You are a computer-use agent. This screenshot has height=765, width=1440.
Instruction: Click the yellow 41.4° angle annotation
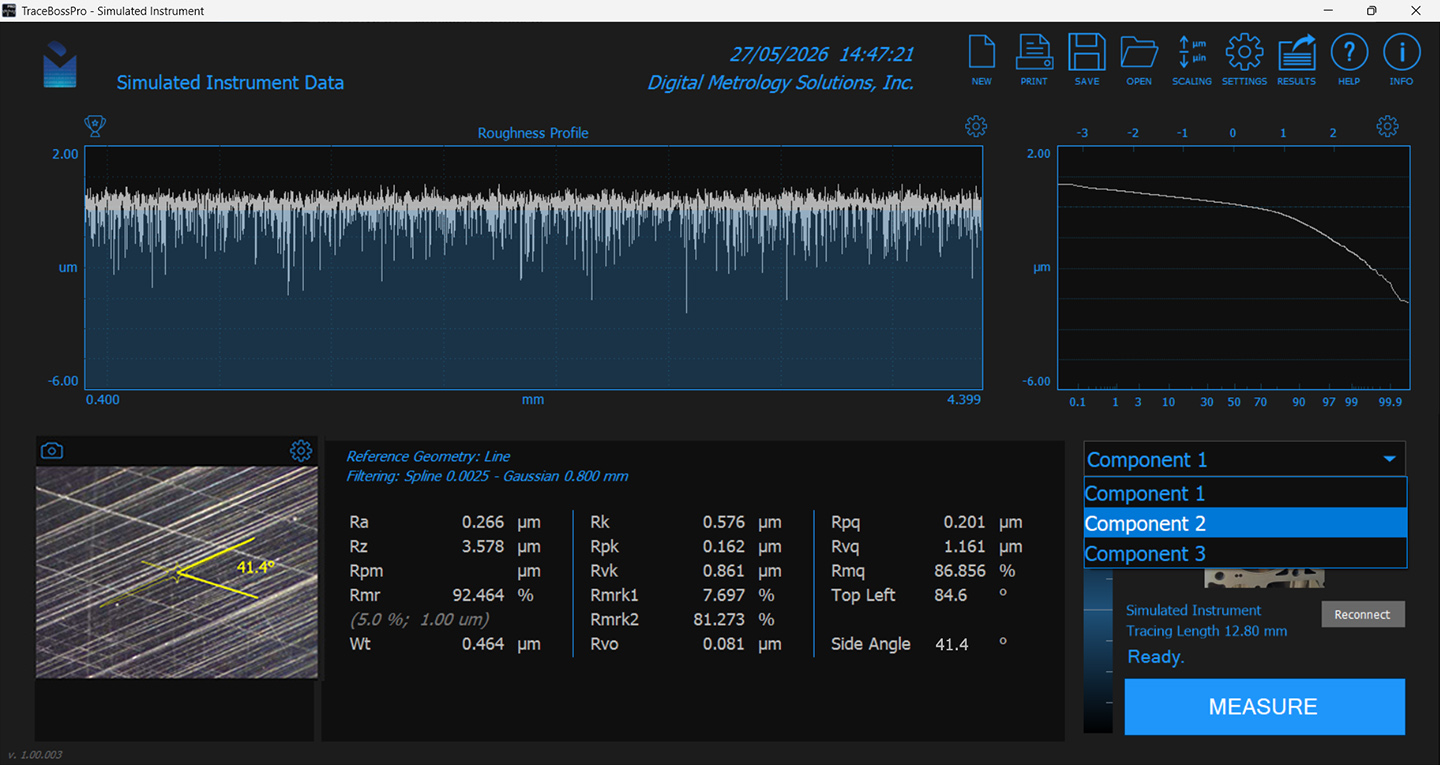coord(255,567)
